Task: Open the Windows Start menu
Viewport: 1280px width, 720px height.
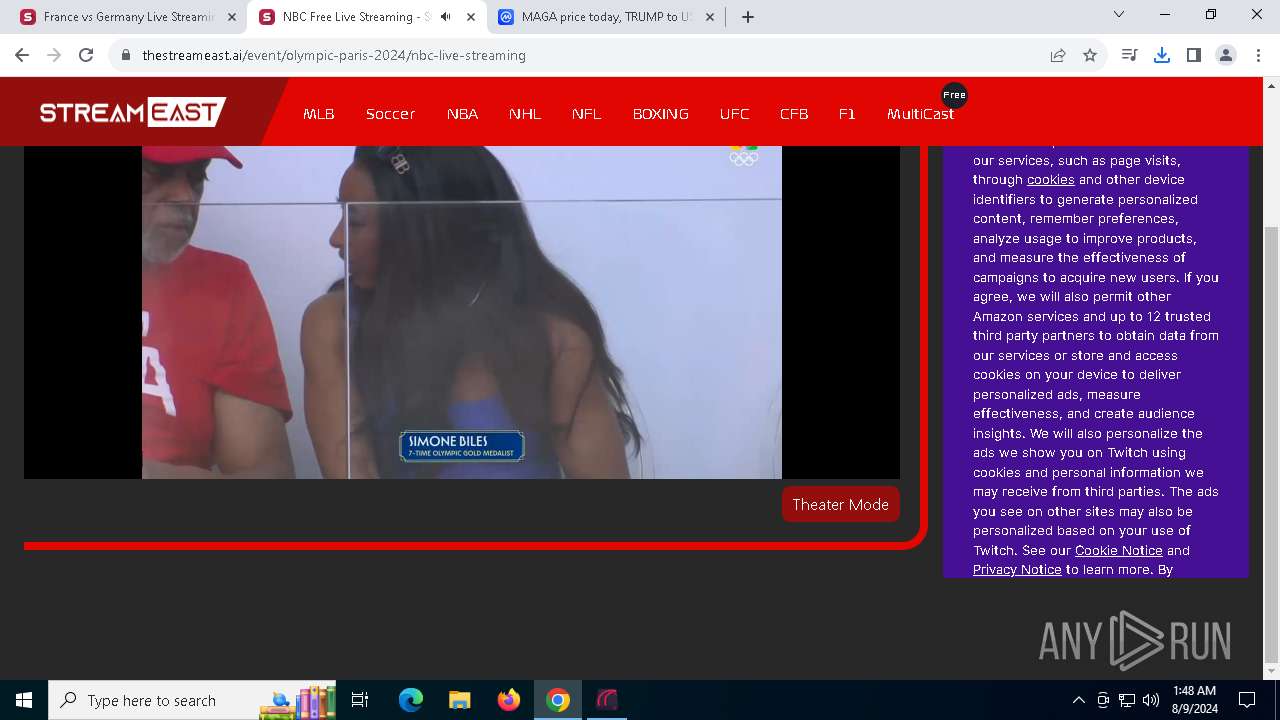Action: 24,700
